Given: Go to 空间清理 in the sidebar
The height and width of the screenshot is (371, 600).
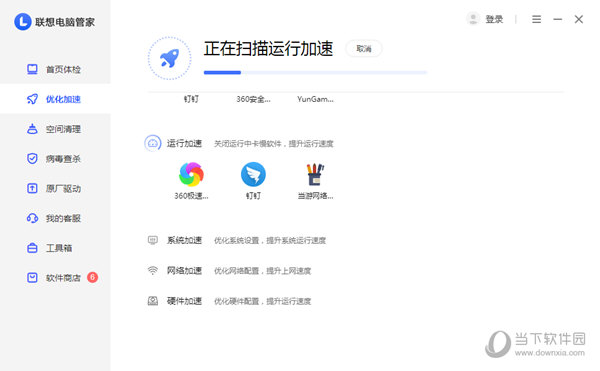Looking at the screenshot, I should [x=55, y=129].
